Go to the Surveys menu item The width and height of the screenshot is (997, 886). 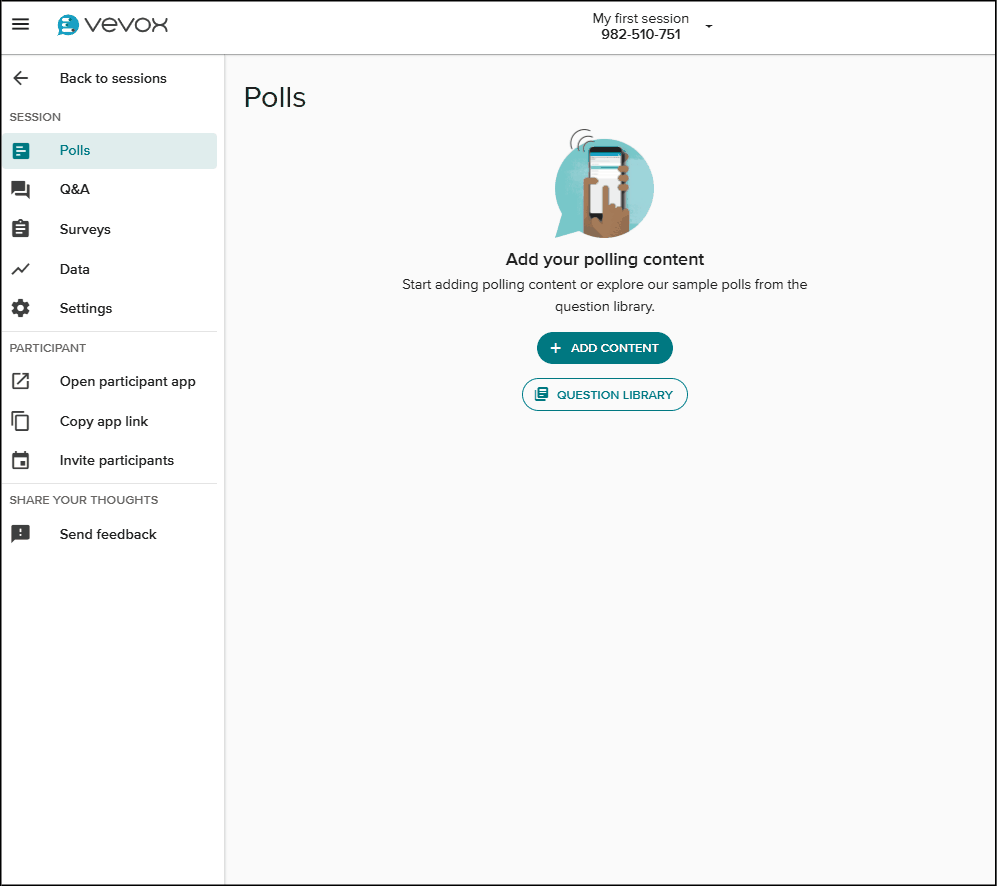[85, 229]
